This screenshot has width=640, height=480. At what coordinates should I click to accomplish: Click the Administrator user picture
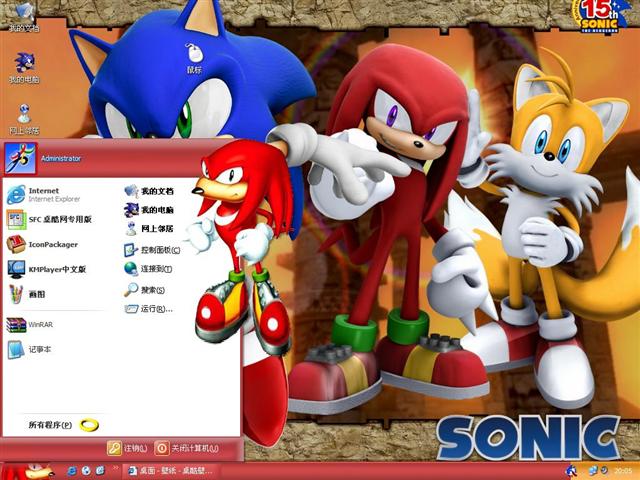[20, 158]
